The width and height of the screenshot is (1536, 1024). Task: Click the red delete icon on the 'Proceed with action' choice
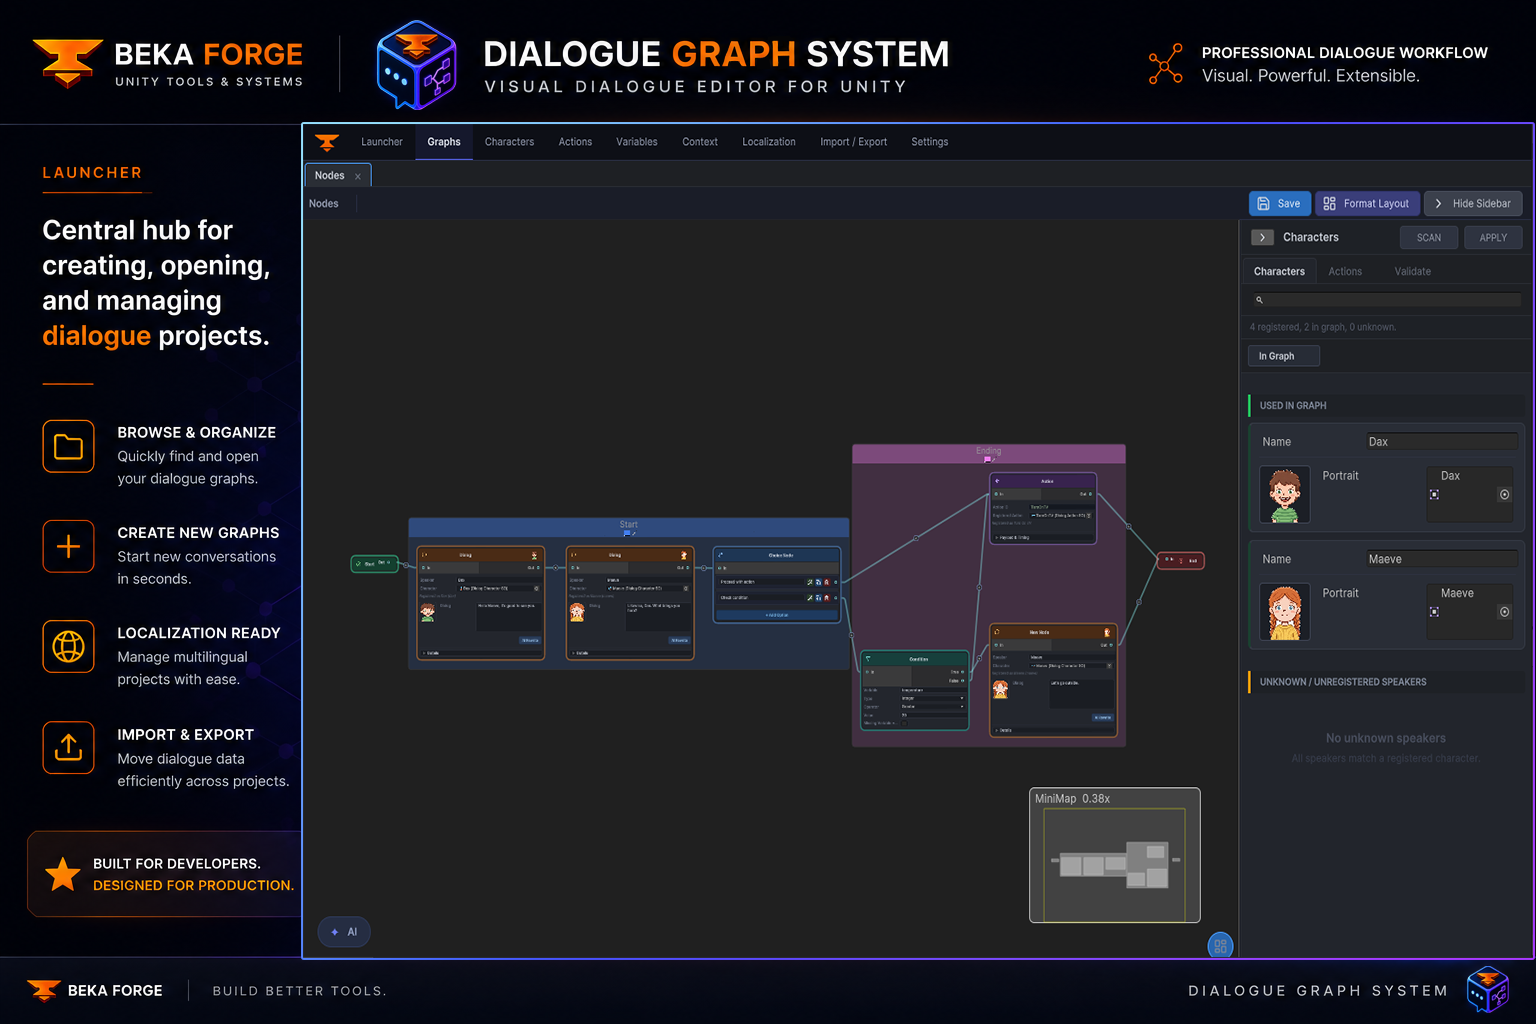826,582
